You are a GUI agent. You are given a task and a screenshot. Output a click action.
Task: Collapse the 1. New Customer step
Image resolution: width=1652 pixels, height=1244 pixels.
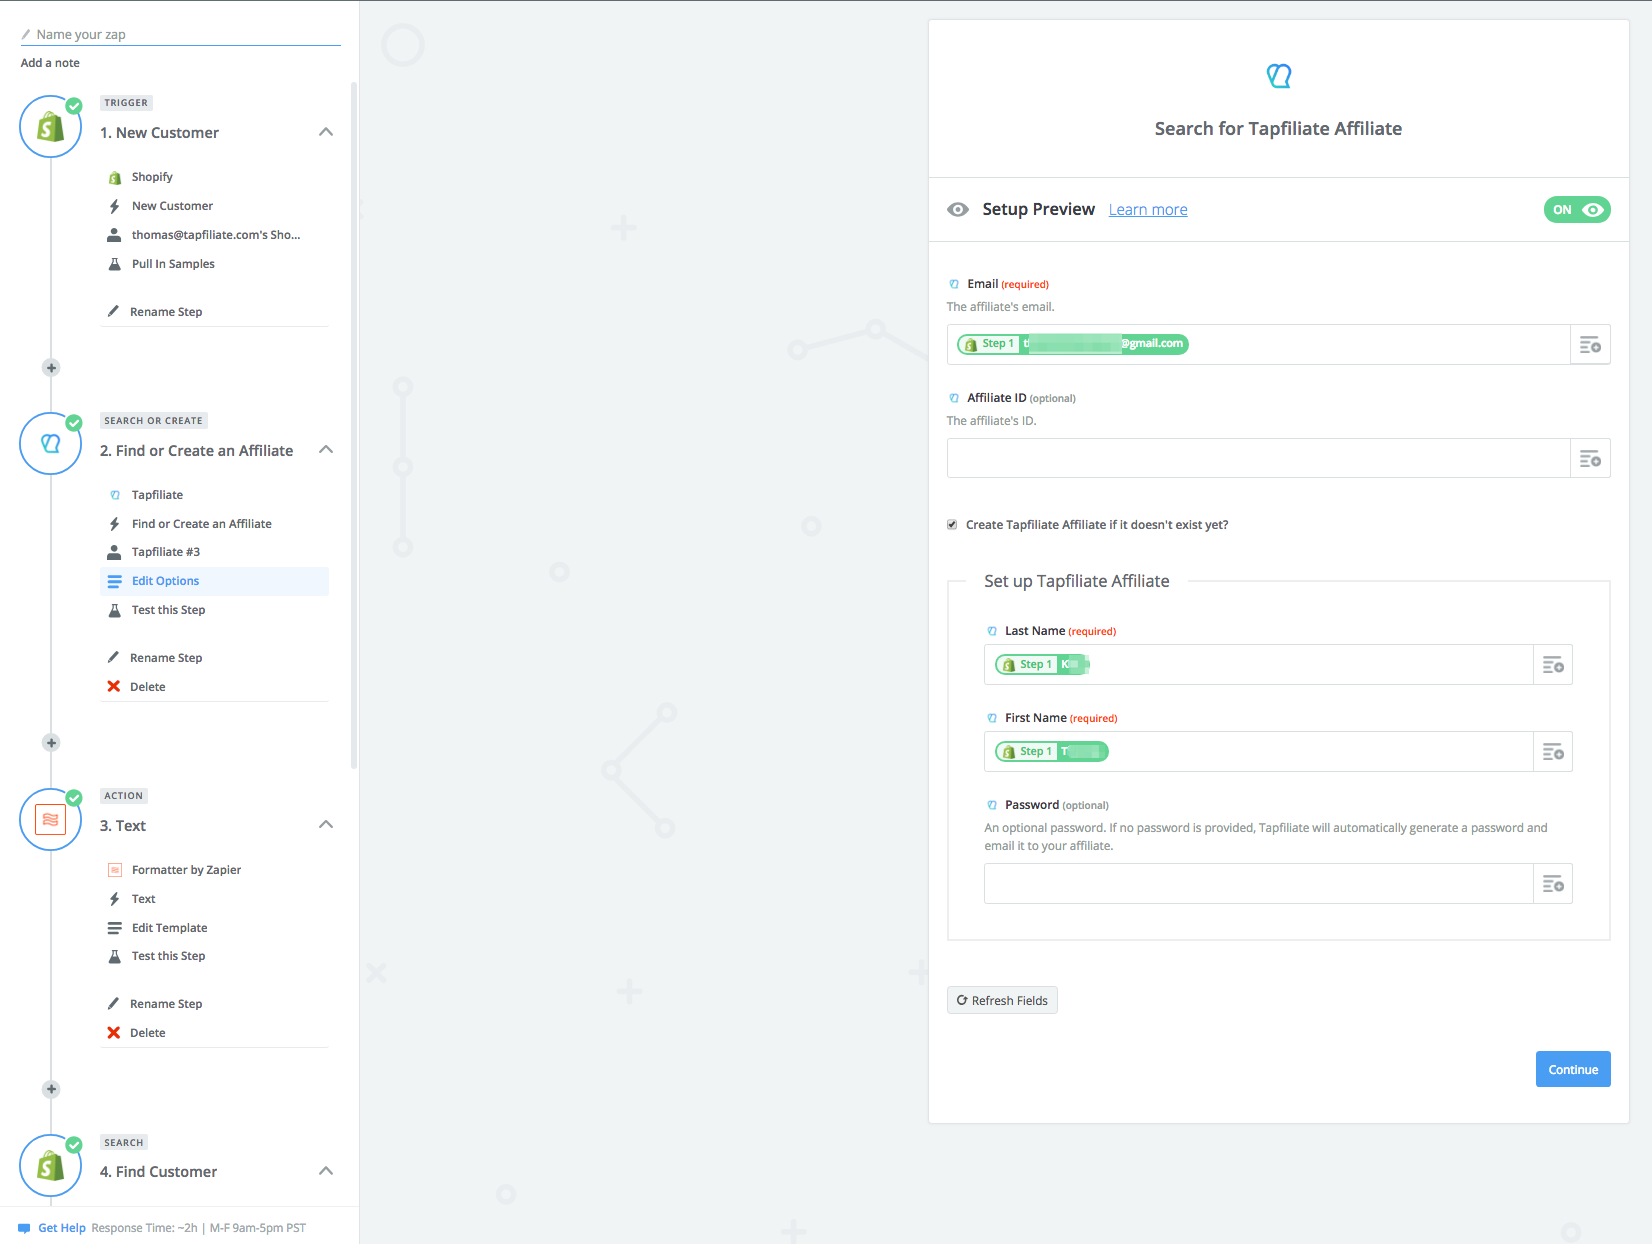(326, 132)
